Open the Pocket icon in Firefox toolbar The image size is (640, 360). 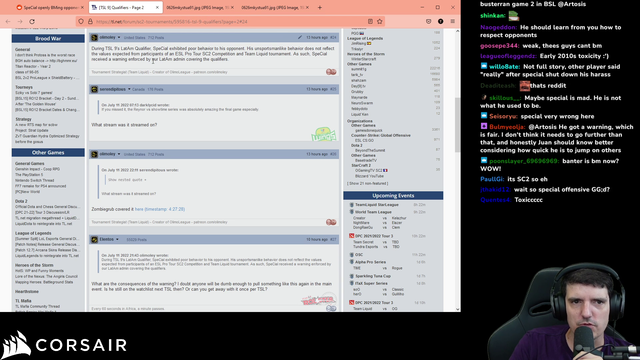click(429, 22)
